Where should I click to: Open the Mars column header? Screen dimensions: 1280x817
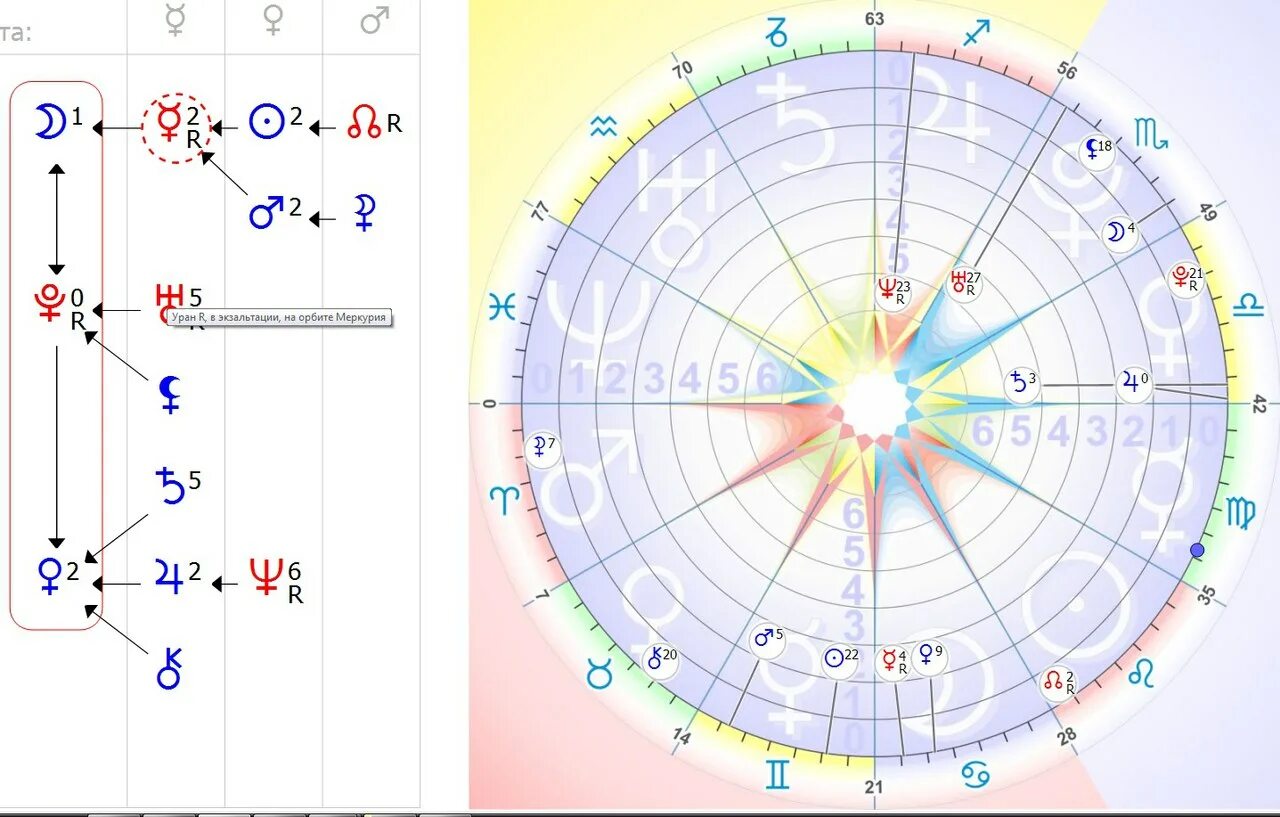(374, 22)
